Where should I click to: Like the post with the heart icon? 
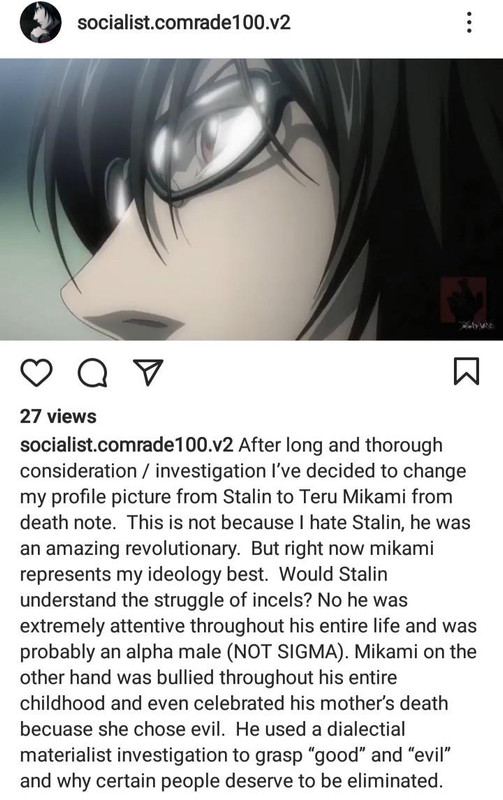click(37, 372)
